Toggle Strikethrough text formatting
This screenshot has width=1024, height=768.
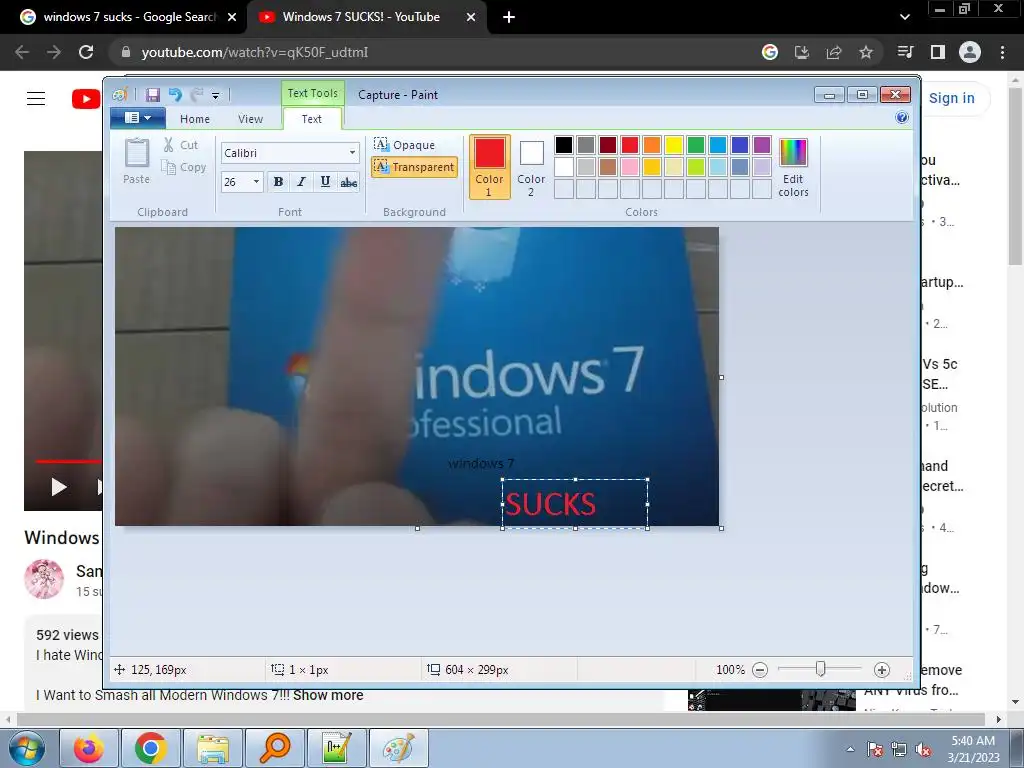click(x=349, y=182)
